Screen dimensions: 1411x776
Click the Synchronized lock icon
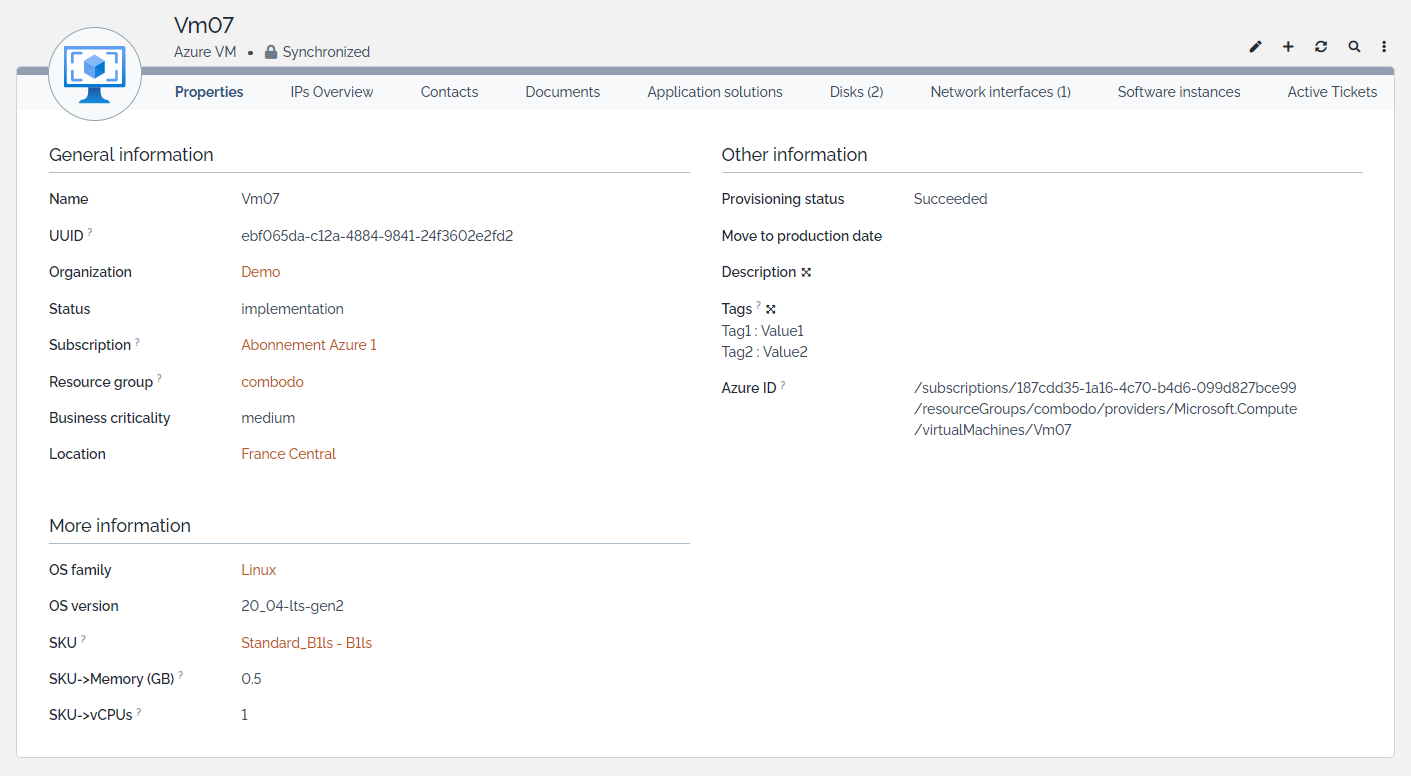tap(271, 52)
